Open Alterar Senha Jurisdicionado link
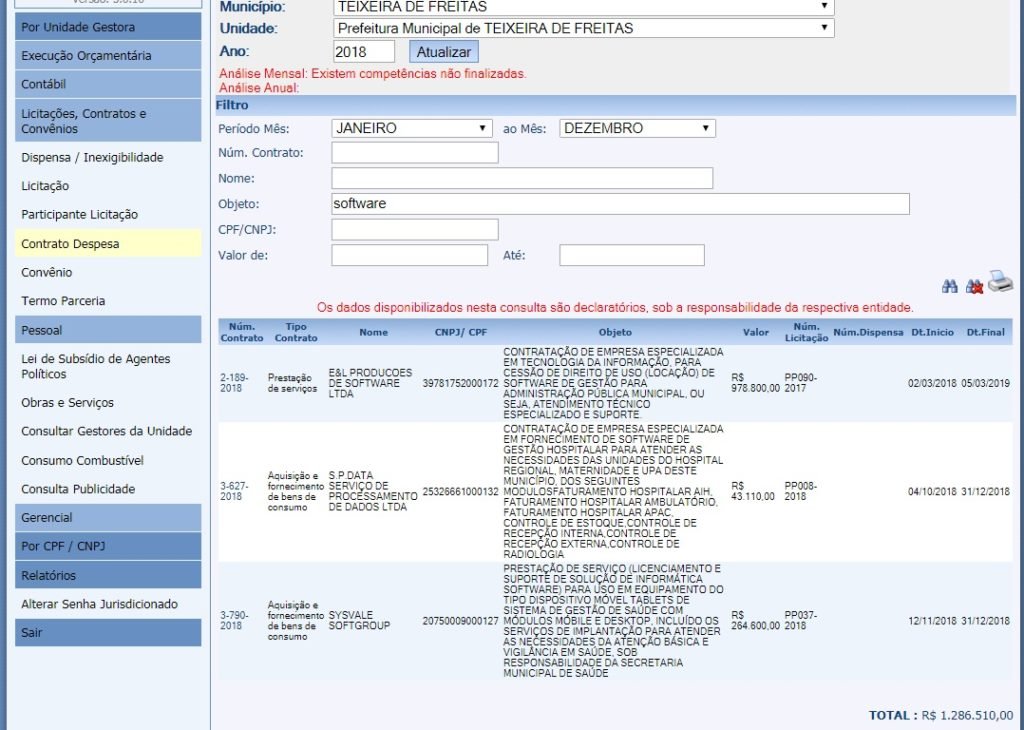Screen dimensions: 1024x730 point(99,604)
